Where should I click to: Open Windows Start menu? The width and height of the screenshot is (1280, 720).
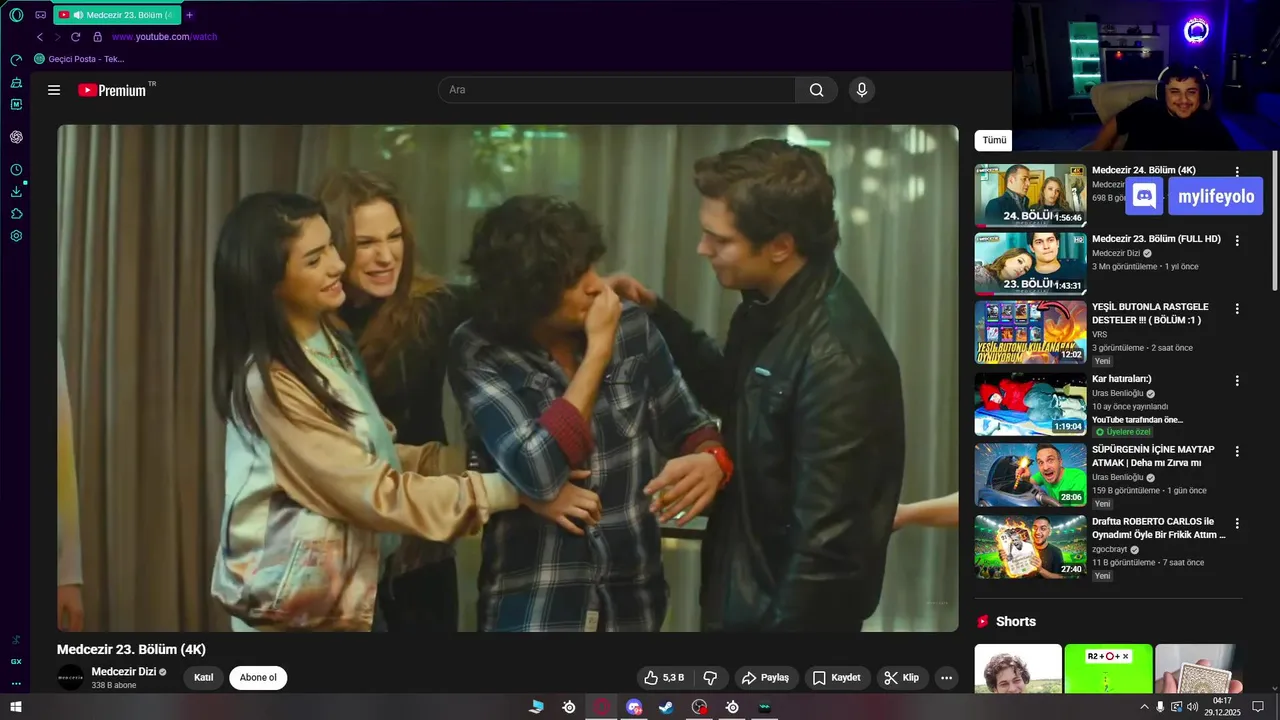[x=16, y=707]
